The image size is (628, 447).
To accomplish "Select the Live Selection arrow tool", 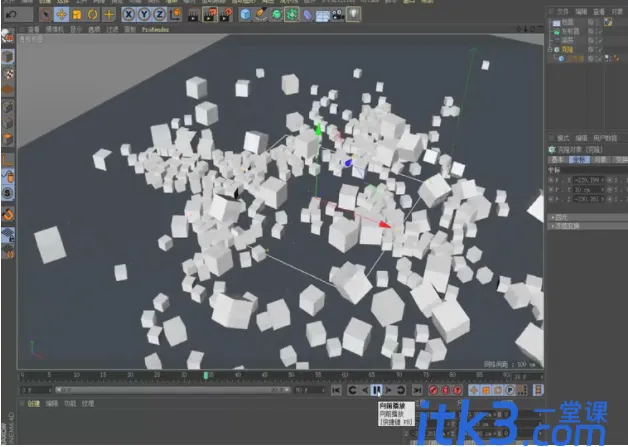I will (46, 15).
